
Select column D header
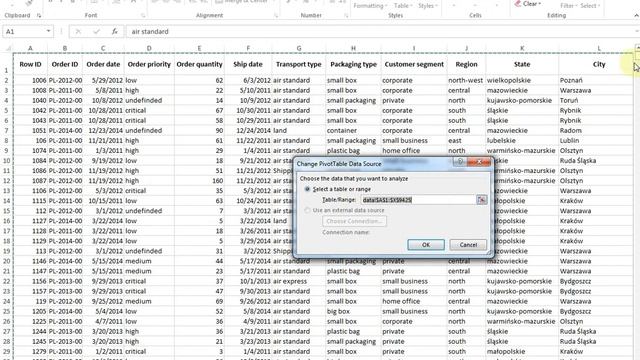[149, 48]
